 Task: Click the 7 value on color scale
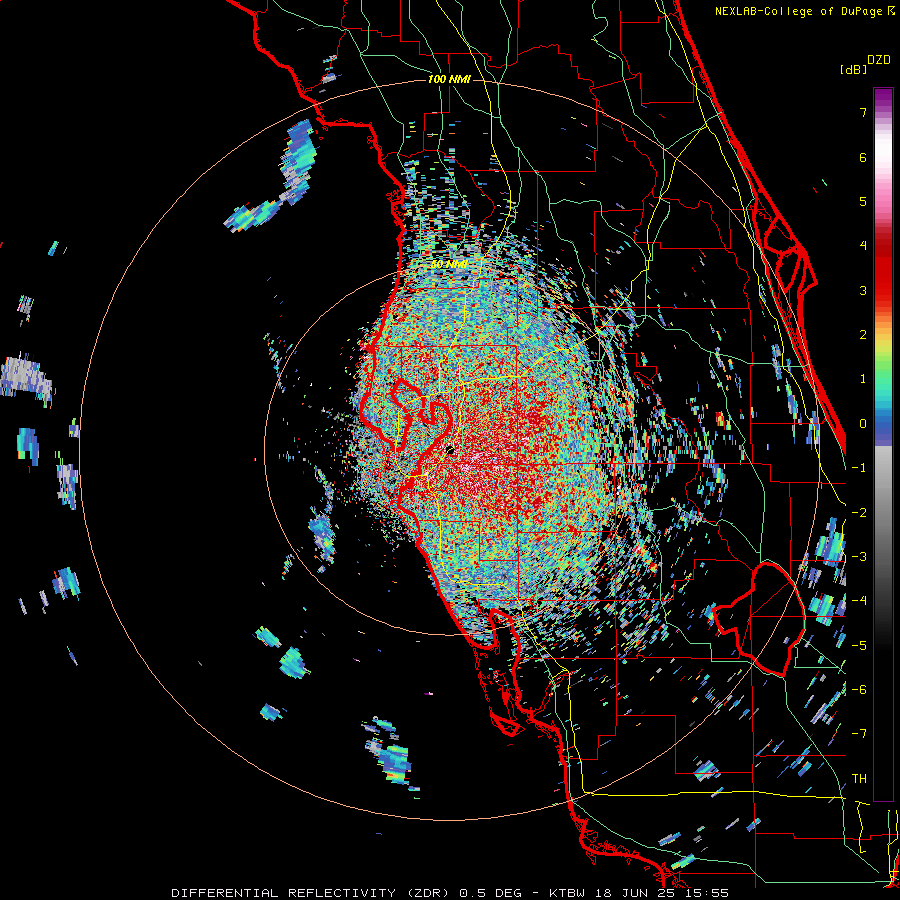(863, 112)
